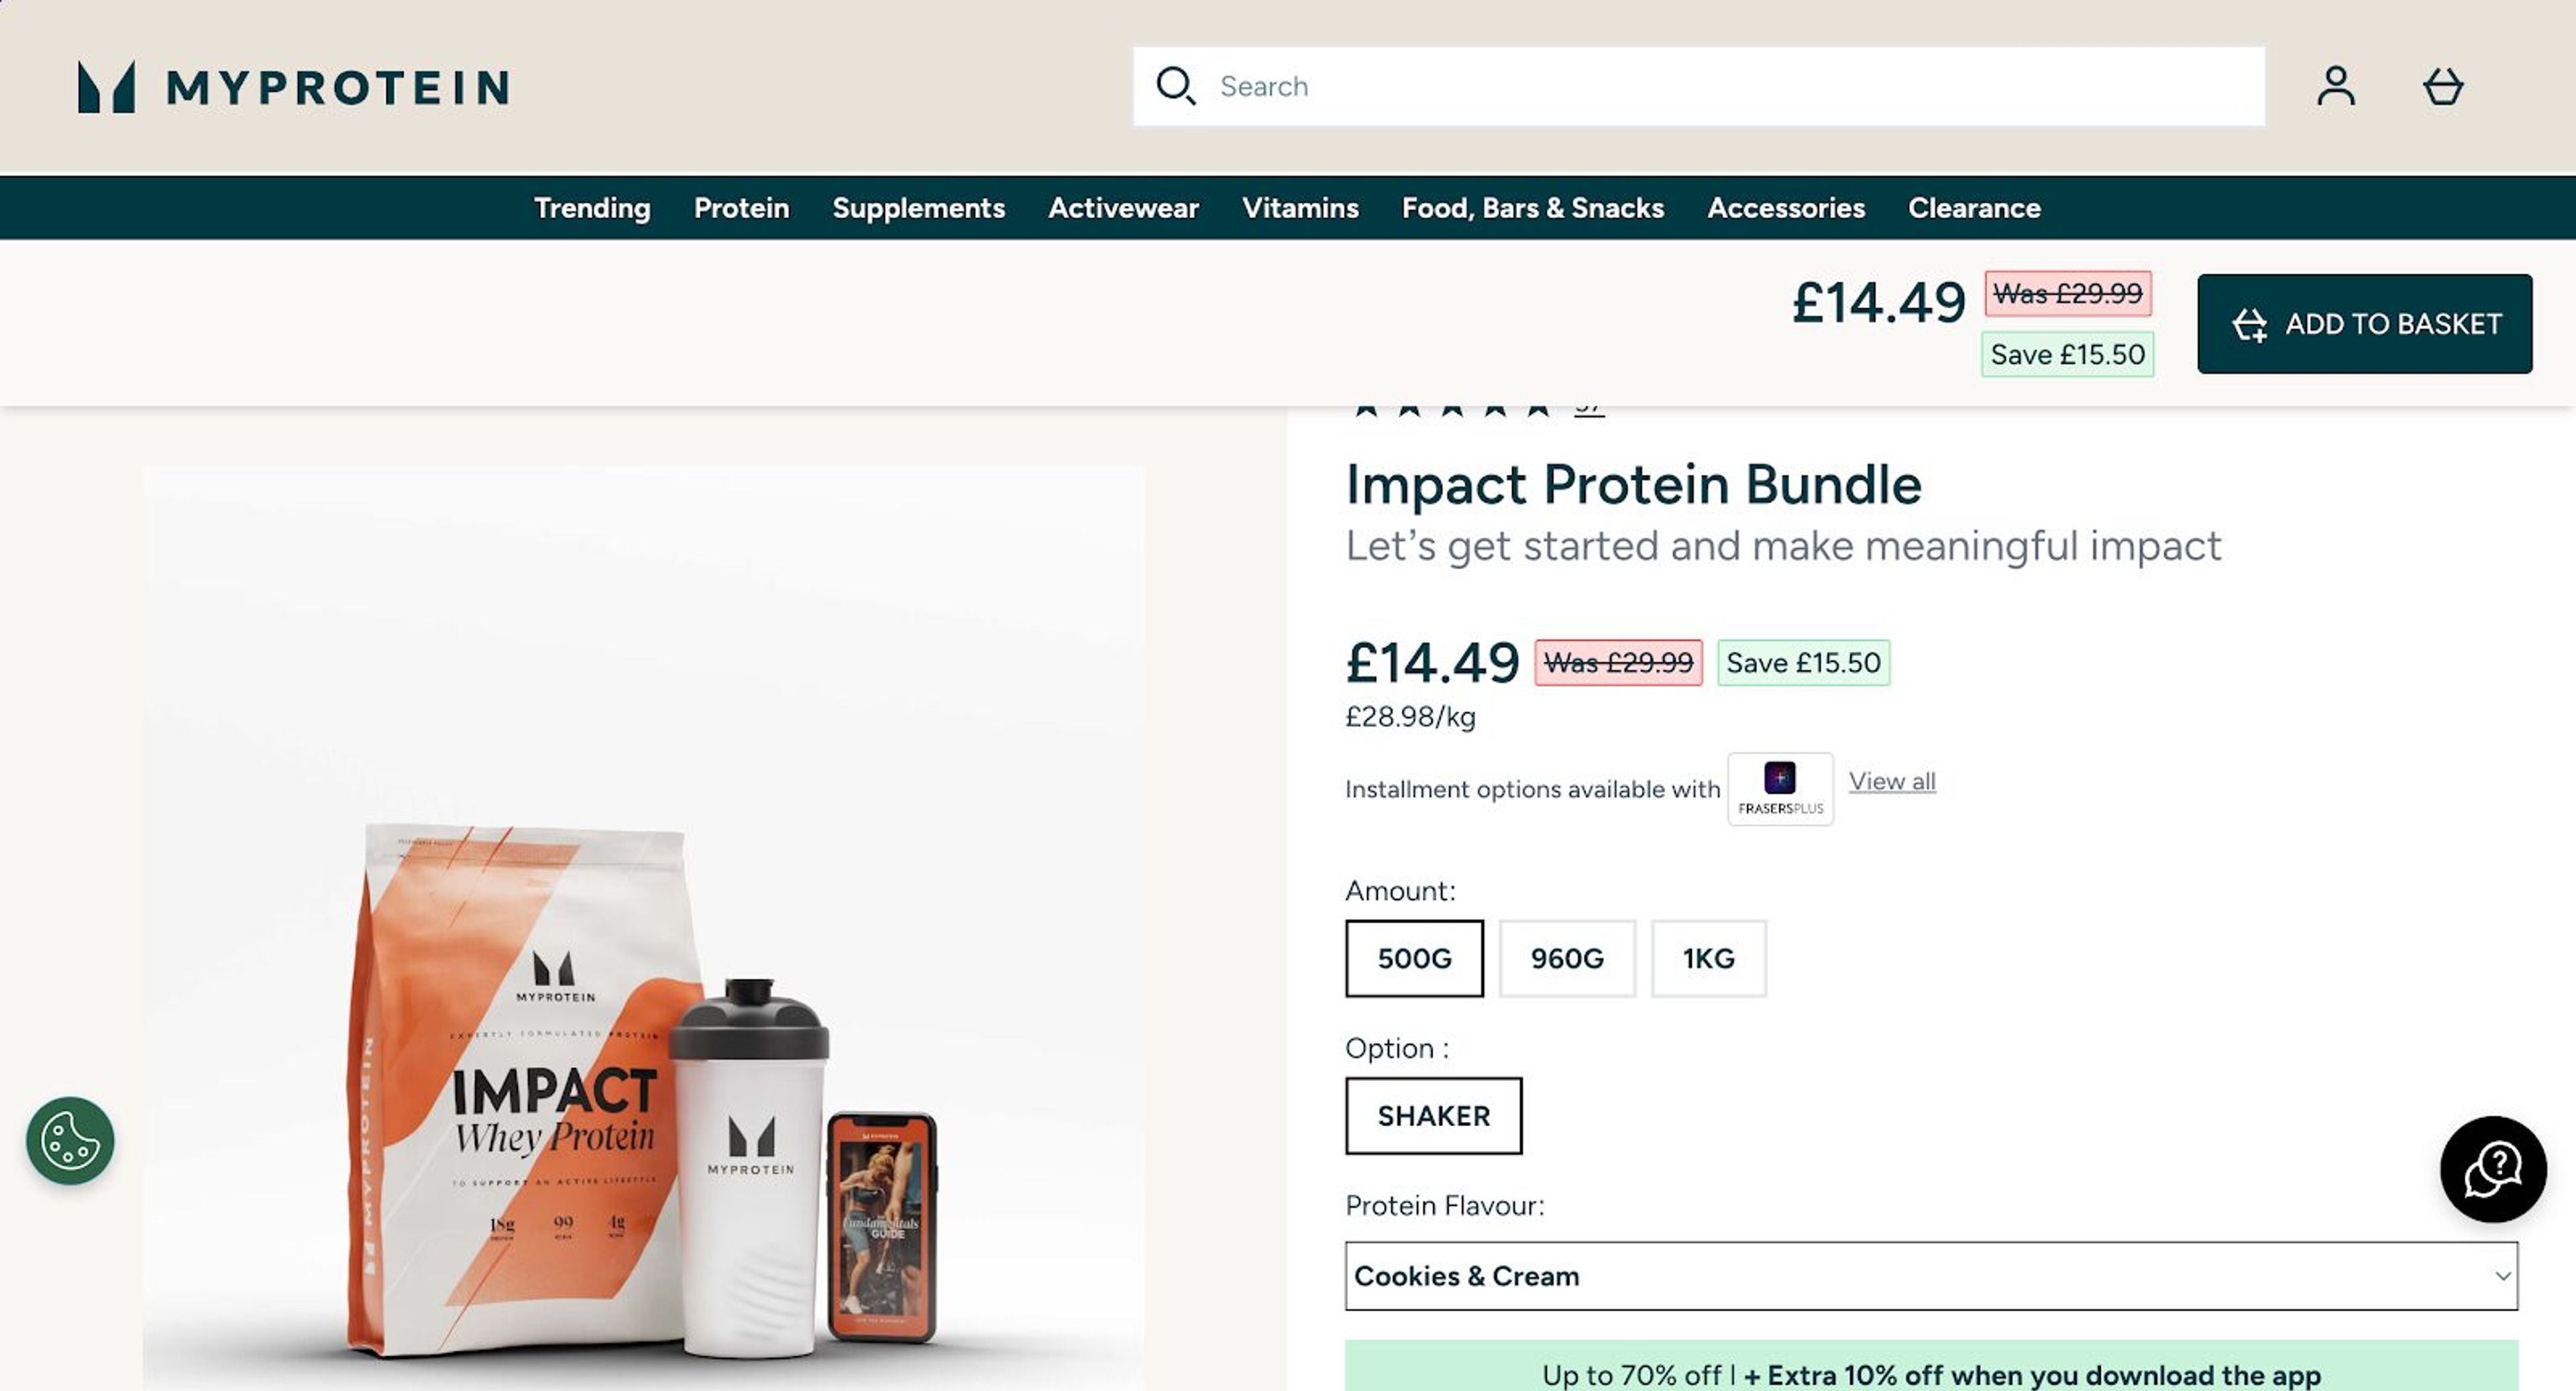Screen dimensions: 2576x1391
Task: Select the 500G amount option
Action: (1414, 958)
